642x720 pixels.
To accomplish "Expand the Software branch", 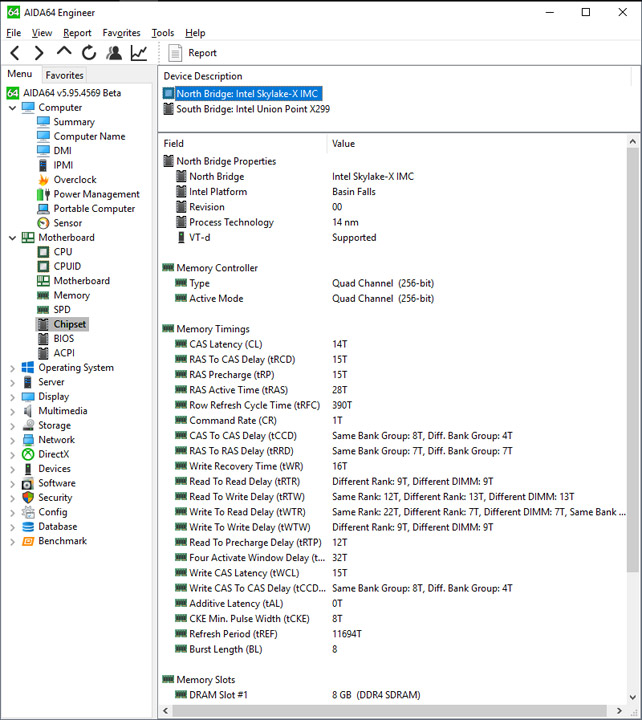I will (12, 484).
